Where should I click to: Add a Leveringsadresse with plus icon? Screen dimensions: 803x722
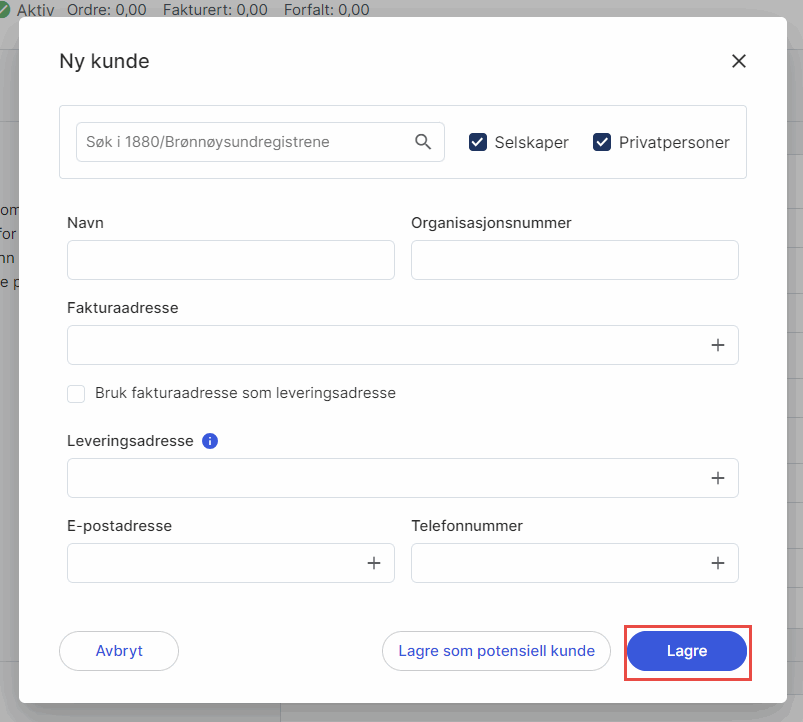click(717, 478)
